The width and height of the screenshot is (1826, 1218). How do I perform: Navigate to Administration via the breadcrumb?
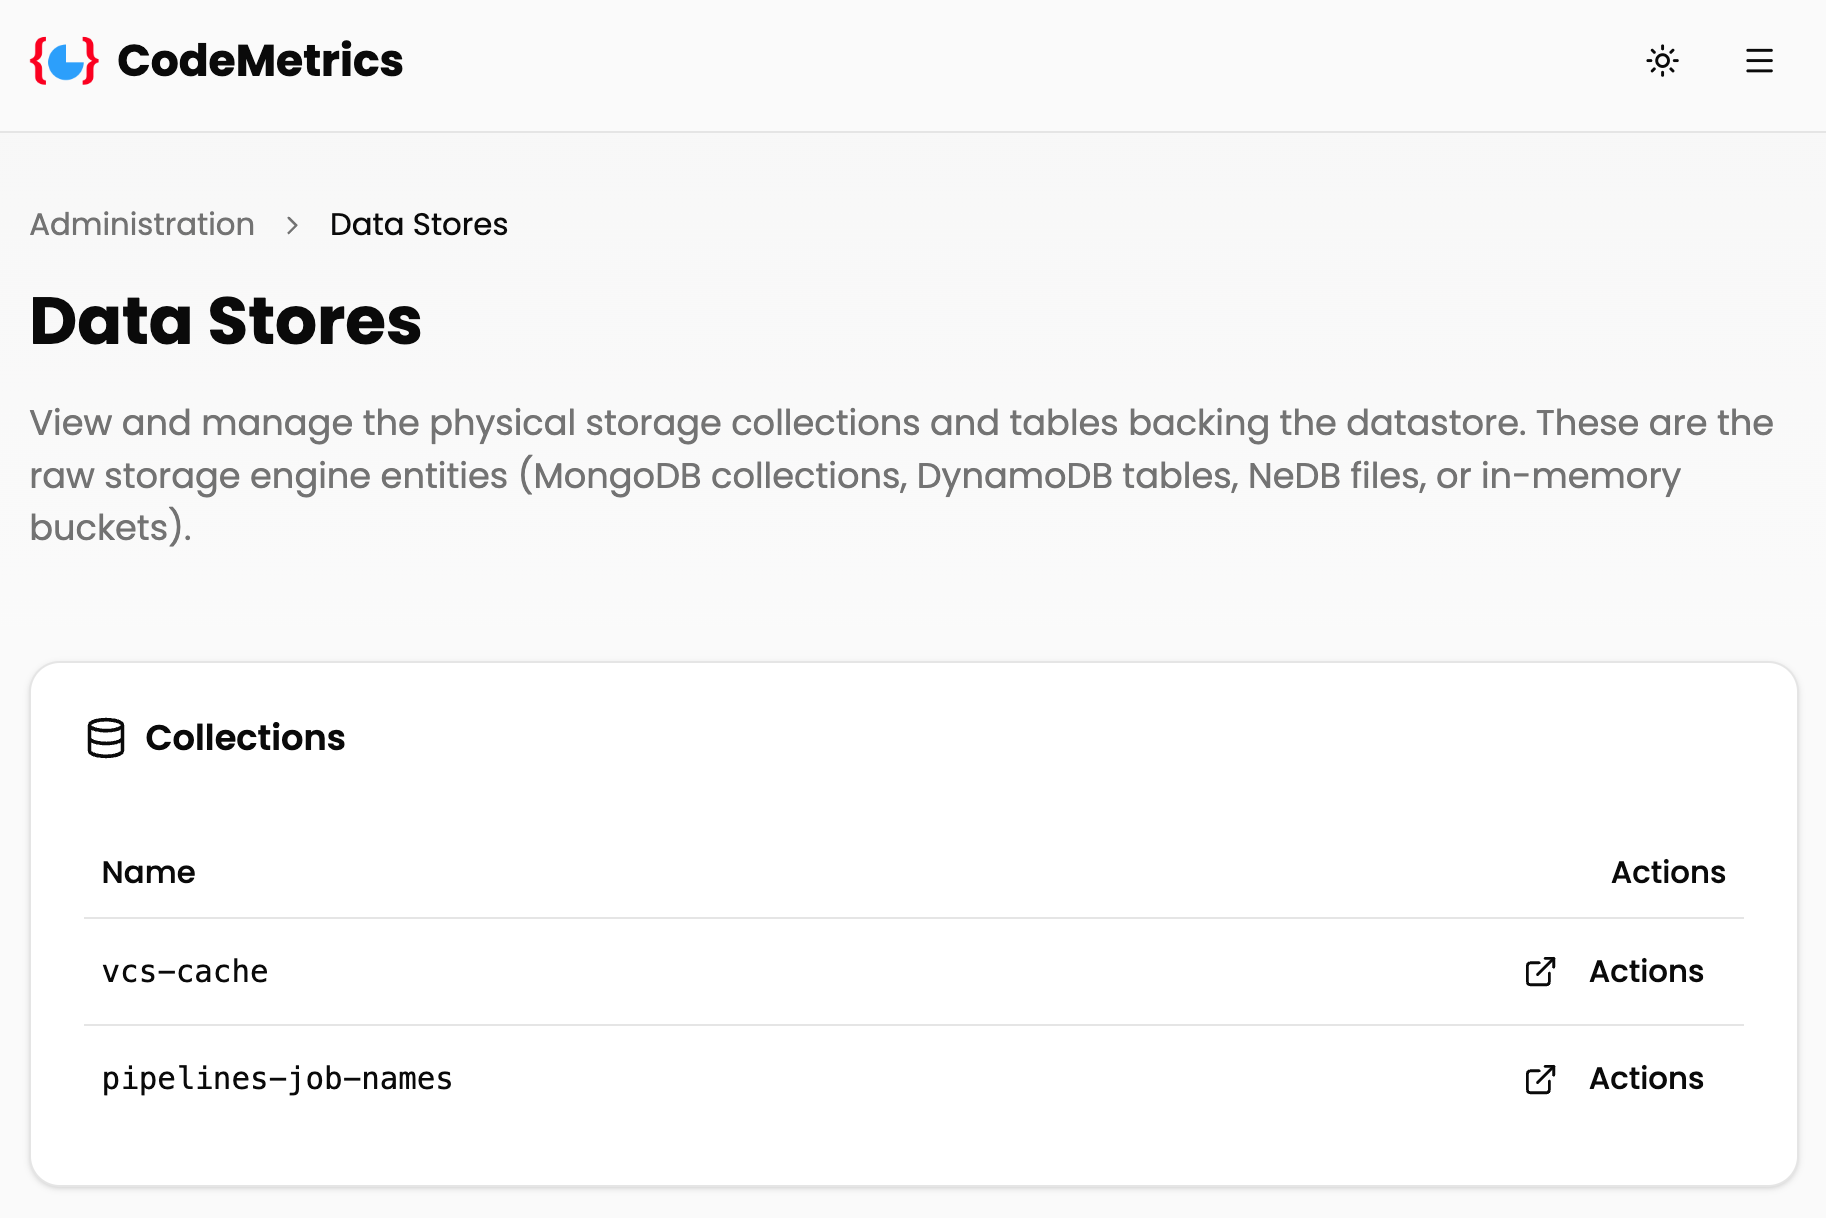click(x=141, y=224)
